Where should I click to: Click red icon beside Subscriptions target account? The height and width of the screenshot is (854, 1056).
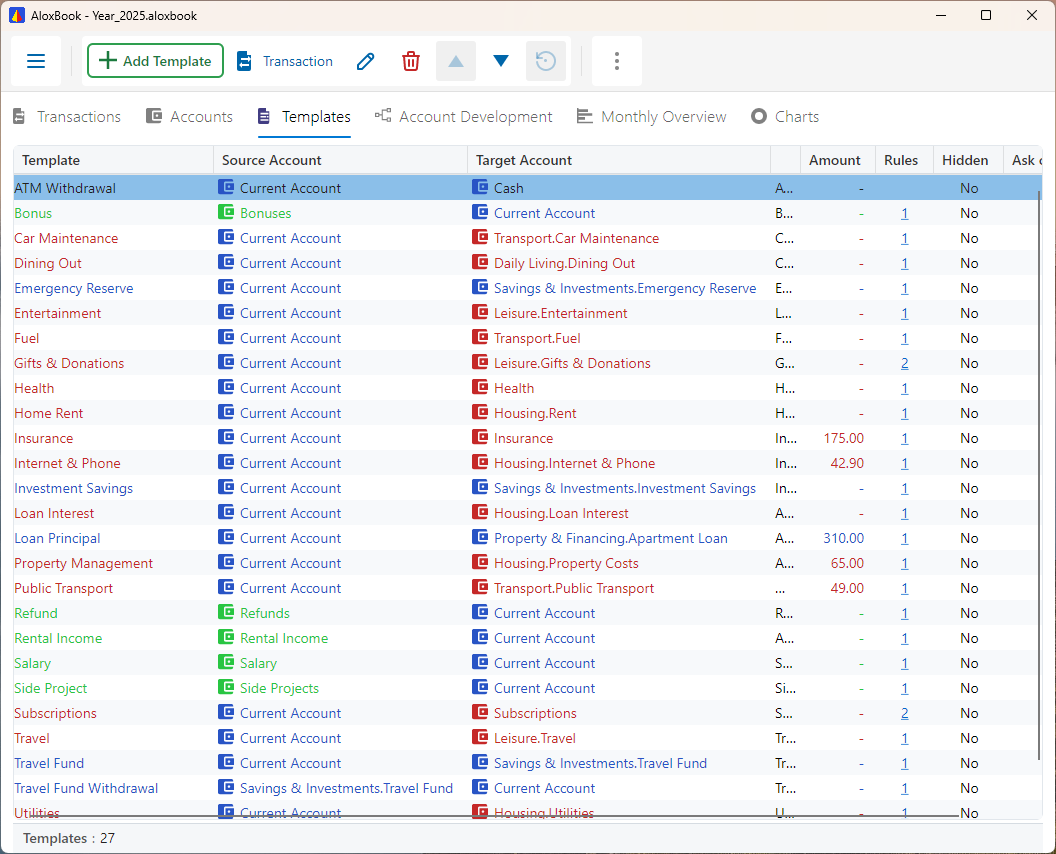(x=480, y=712)
